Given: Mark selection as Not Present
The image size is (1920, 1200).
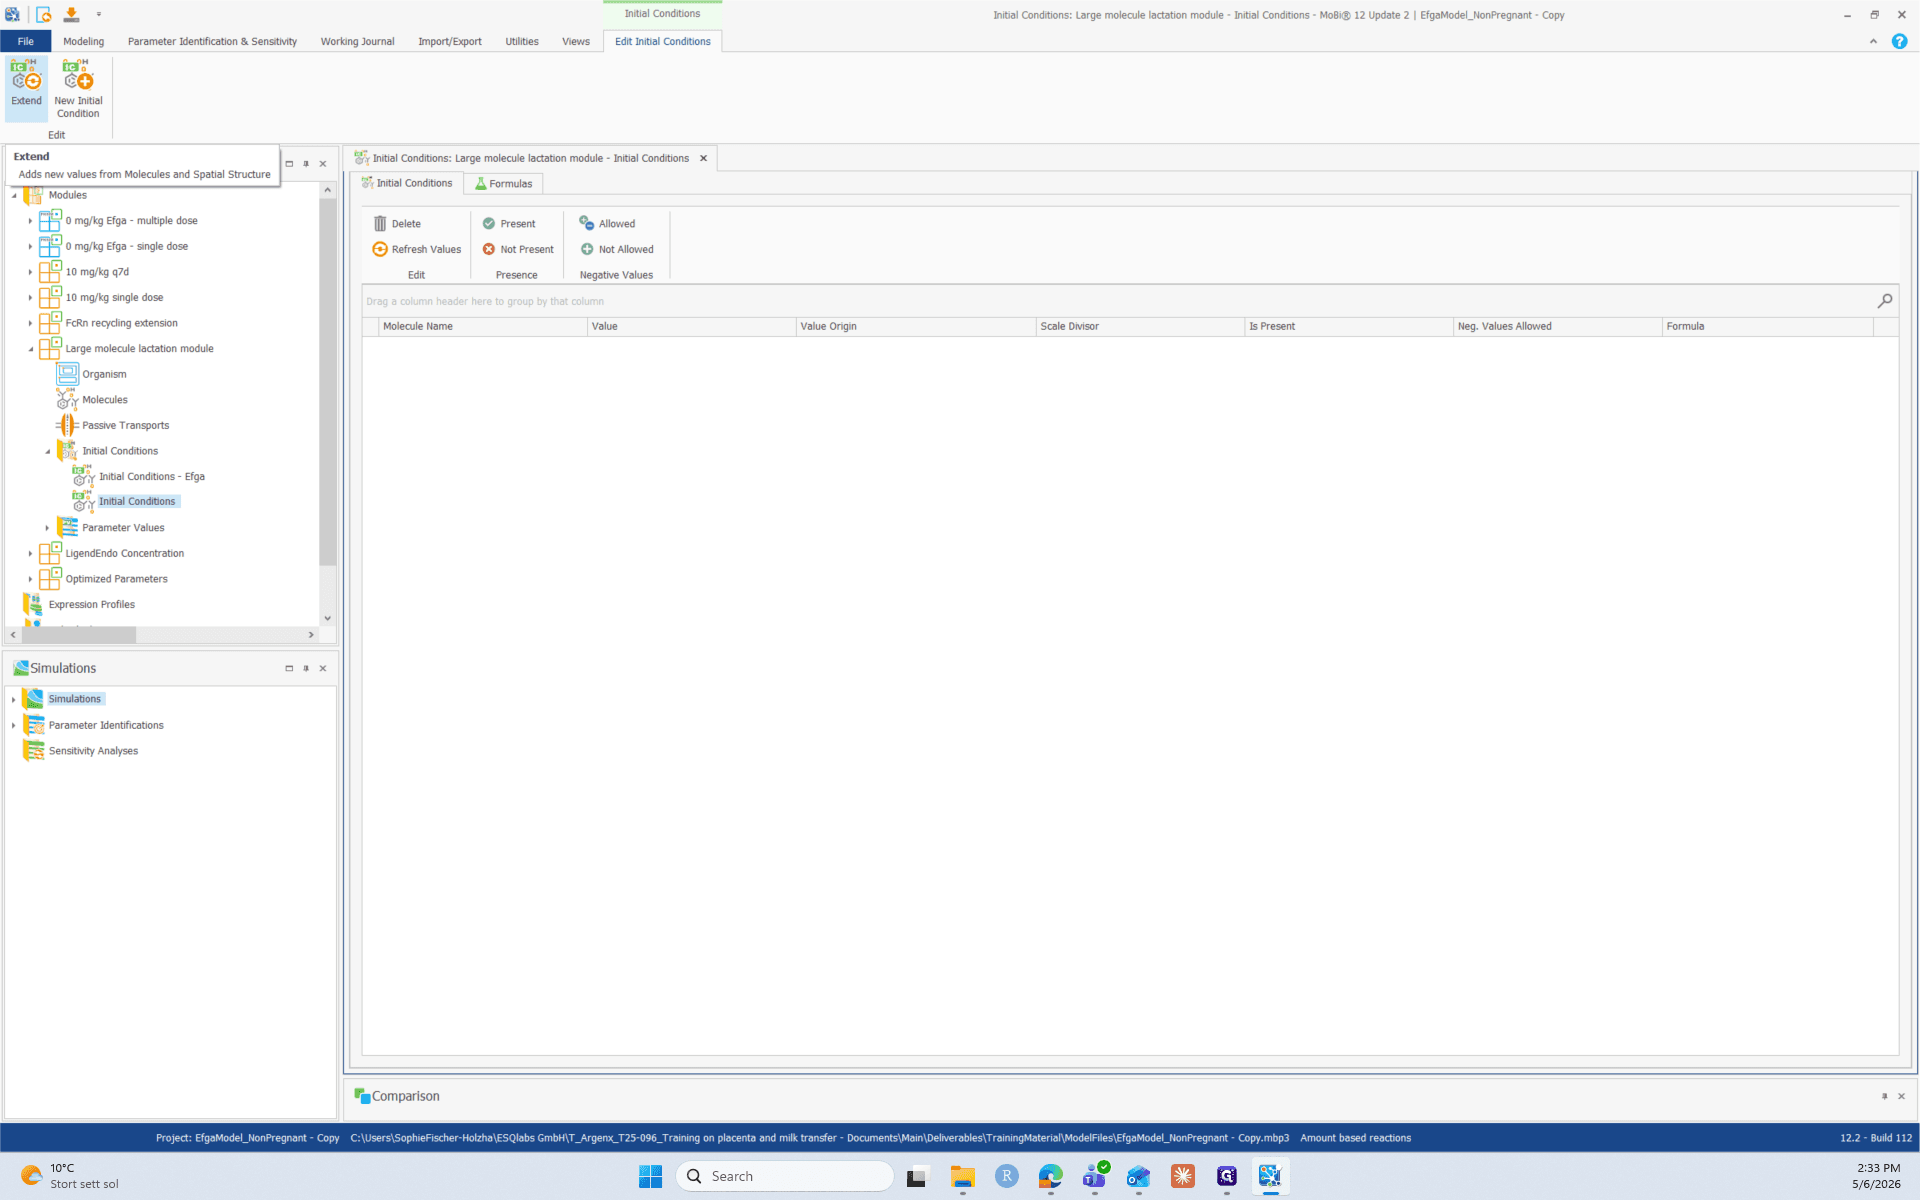Looking at the screenshot, I should click(x=518, y=249).
